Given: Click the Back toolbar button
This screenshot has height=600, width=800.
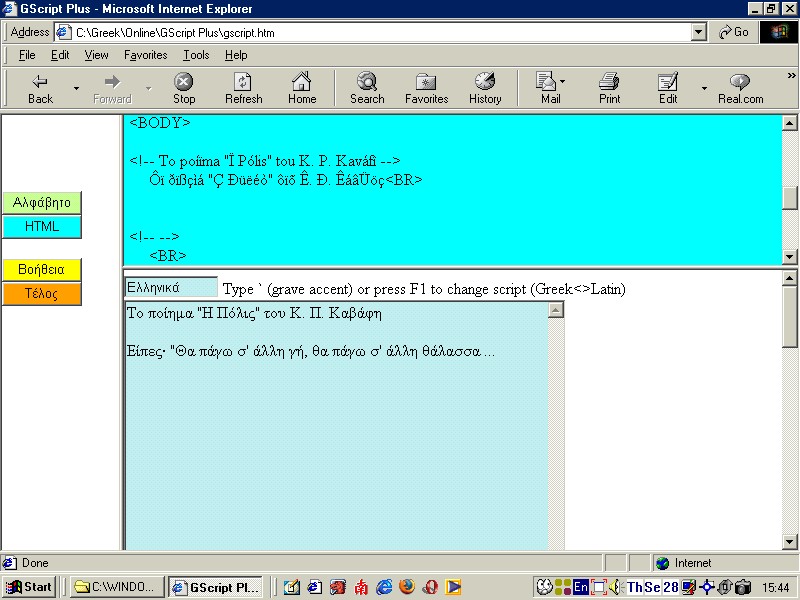Looking at the screenshot, I should point(40,88).
